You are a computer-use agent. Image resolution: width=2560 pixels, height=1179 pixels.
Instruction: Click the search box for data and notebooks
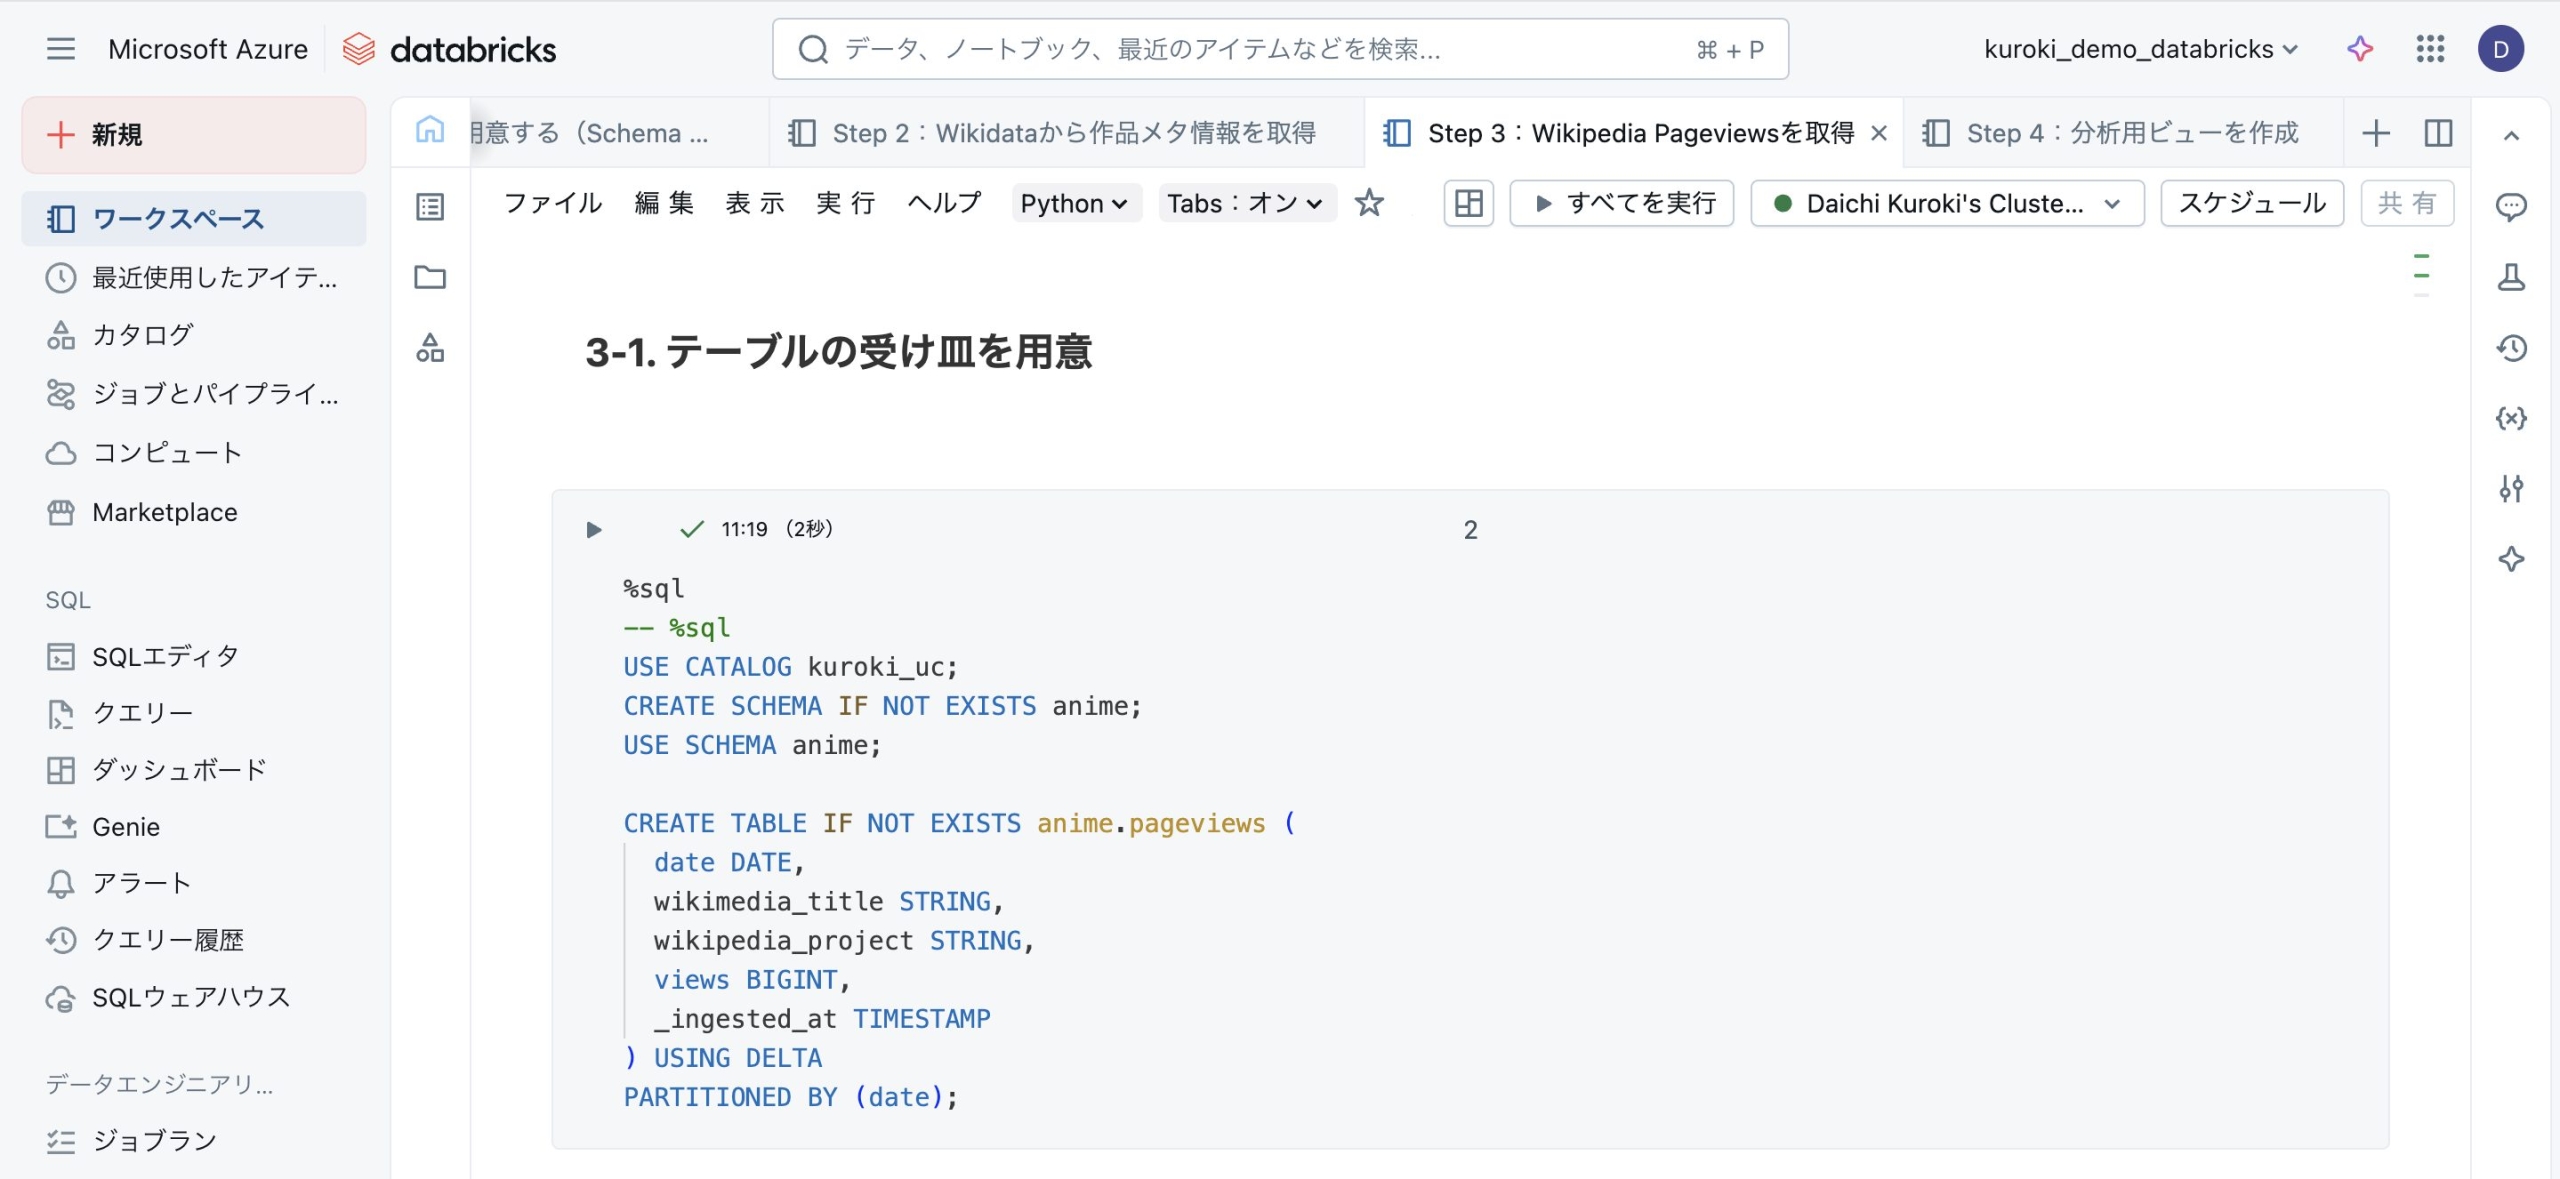(x=1278, y=49)
